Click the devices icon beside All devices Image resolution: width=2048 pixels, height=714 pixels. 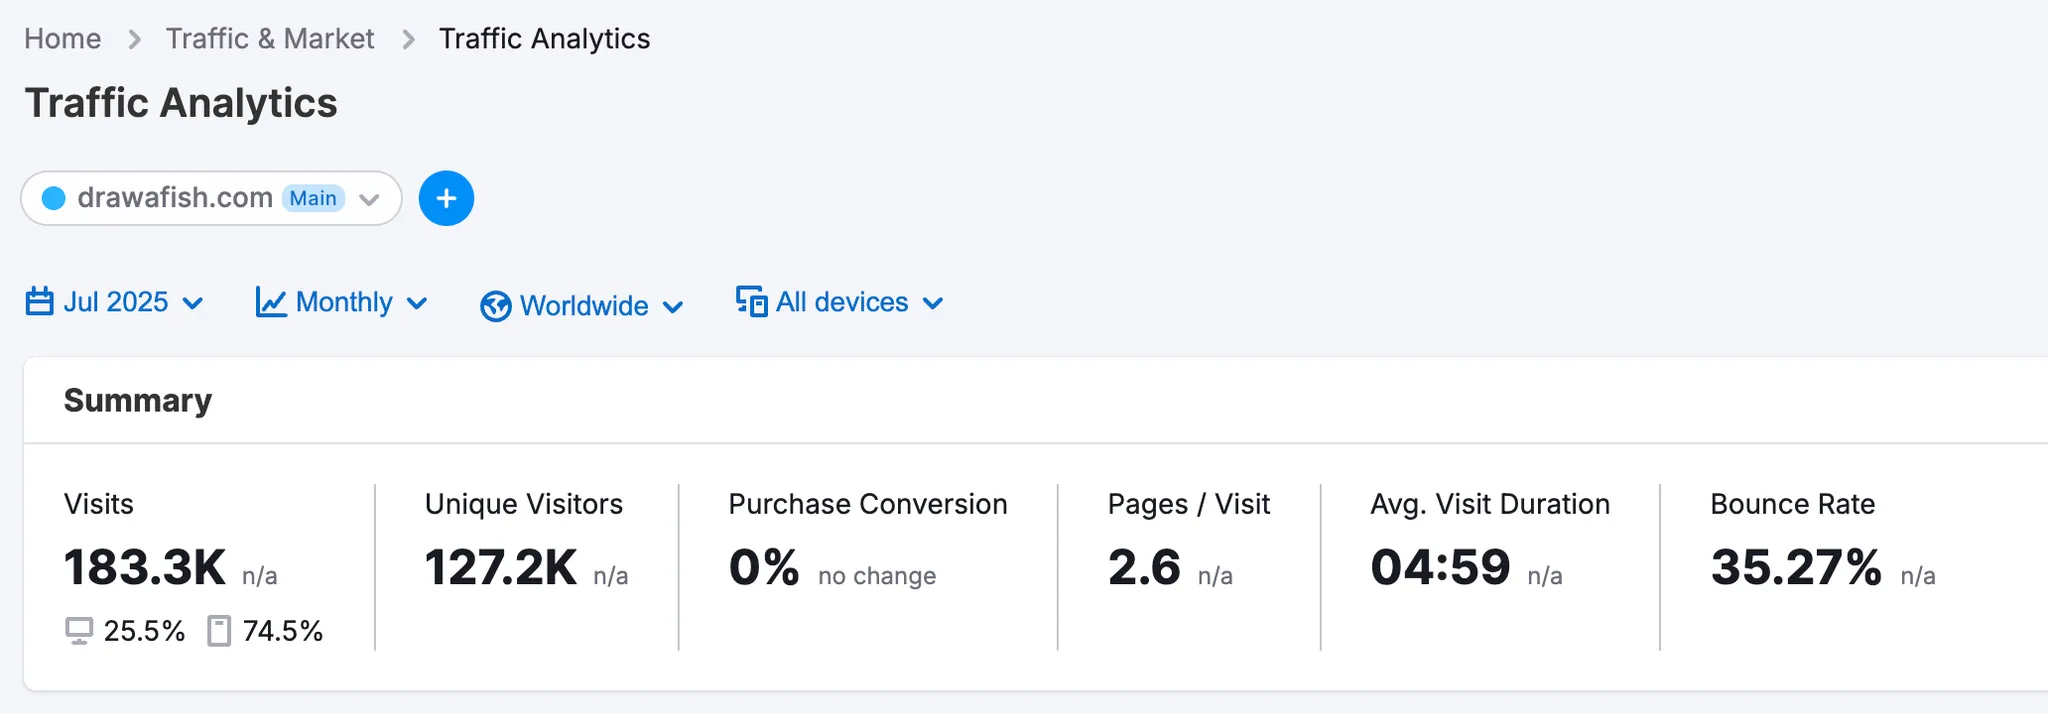tap(751, 301)
